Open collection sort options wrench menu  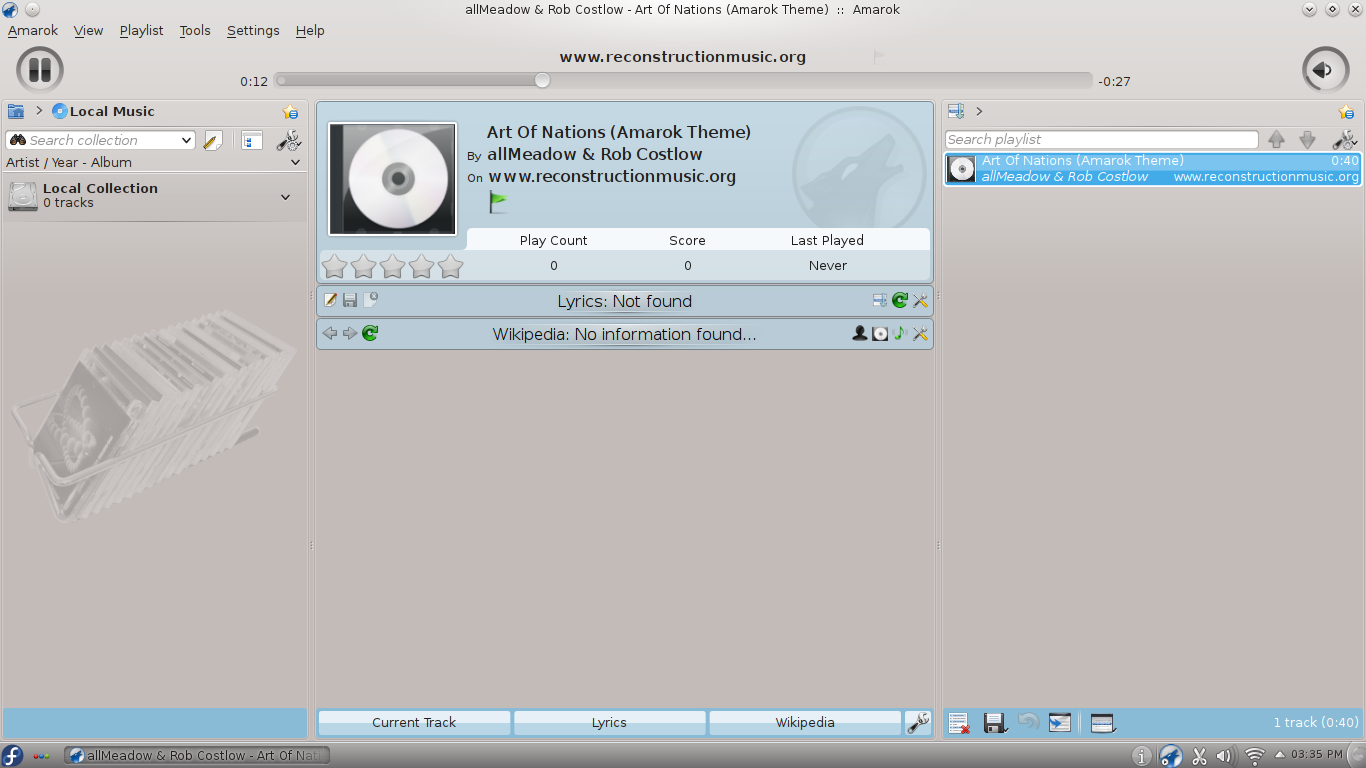(288, 140)
